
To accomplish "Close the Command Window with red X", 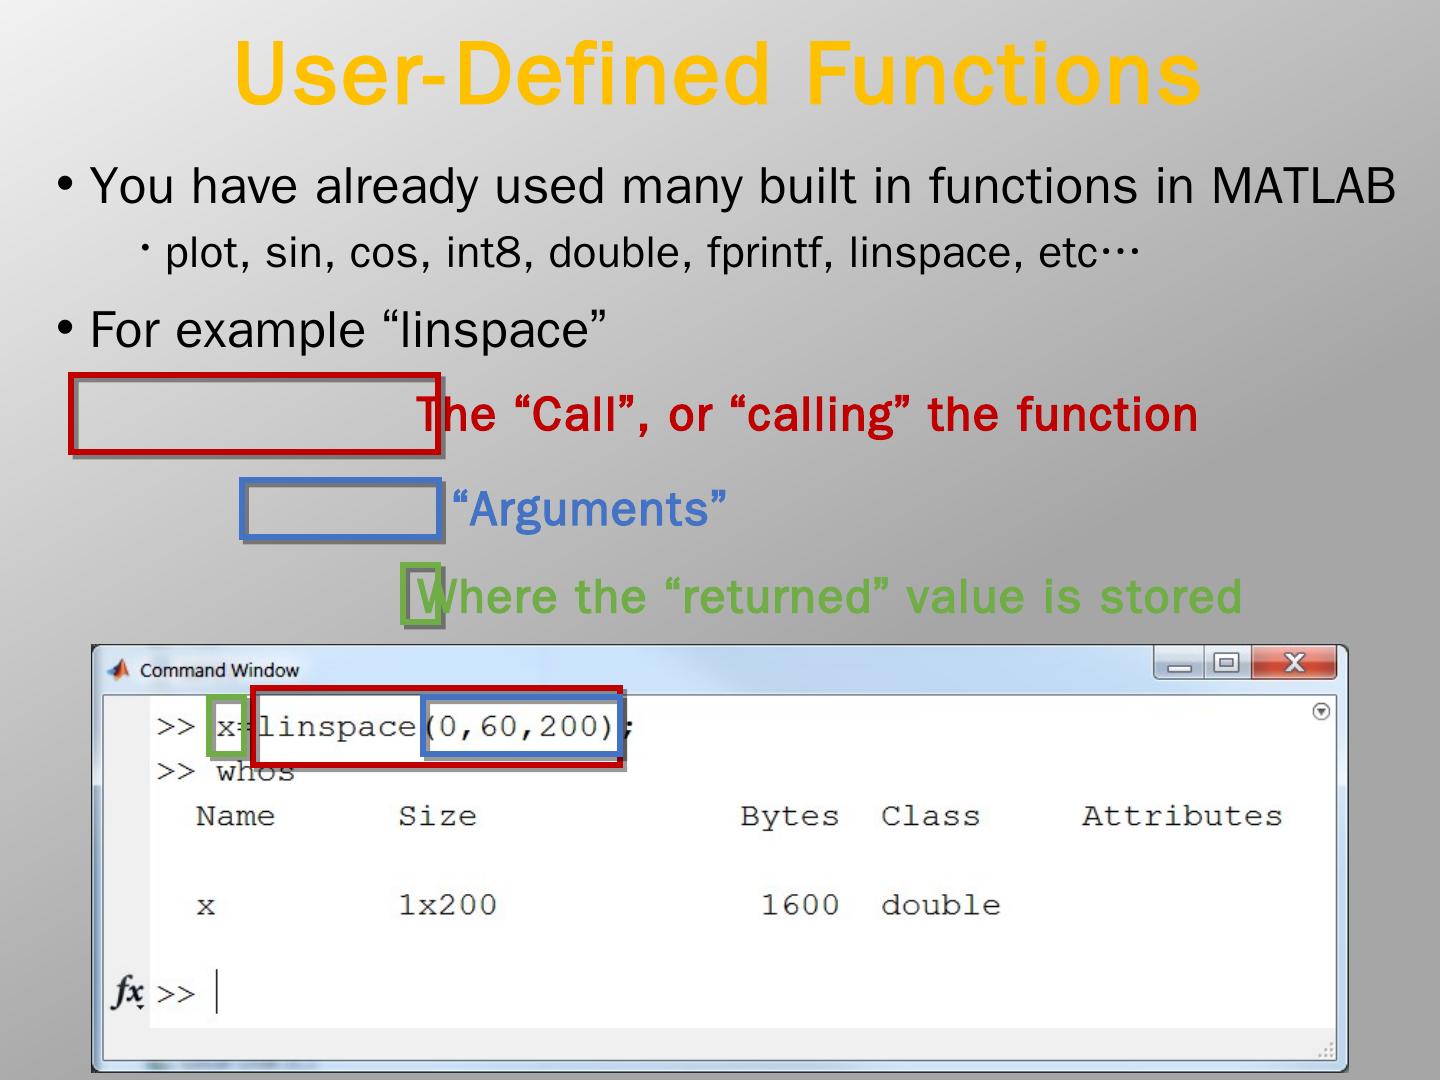I will click(1294, 663).
